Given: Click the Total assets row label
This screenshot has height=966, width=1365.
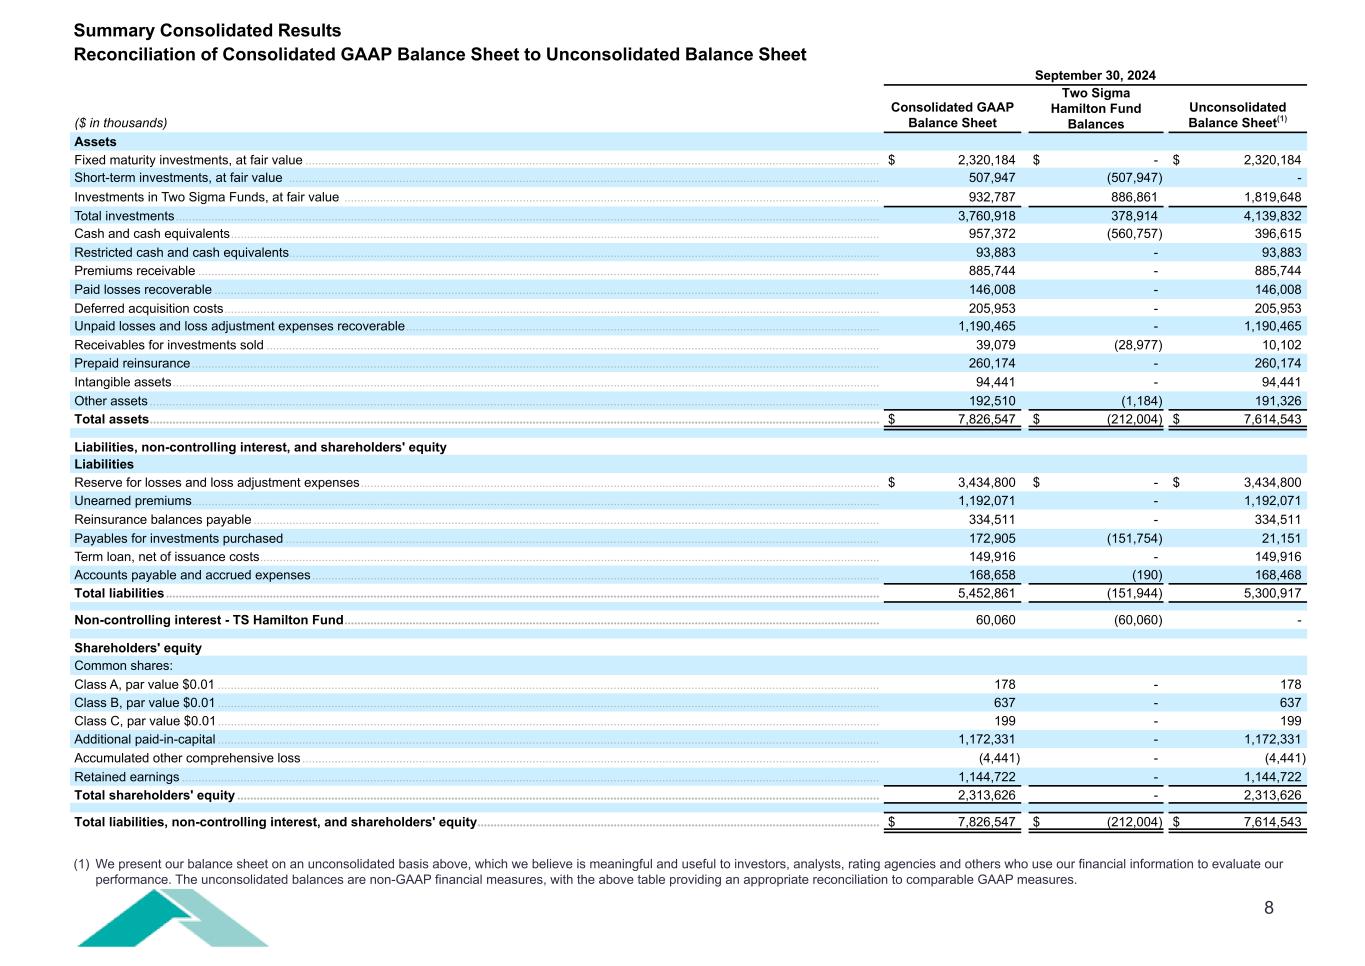Looking at the screenshot, I should 111,420.
